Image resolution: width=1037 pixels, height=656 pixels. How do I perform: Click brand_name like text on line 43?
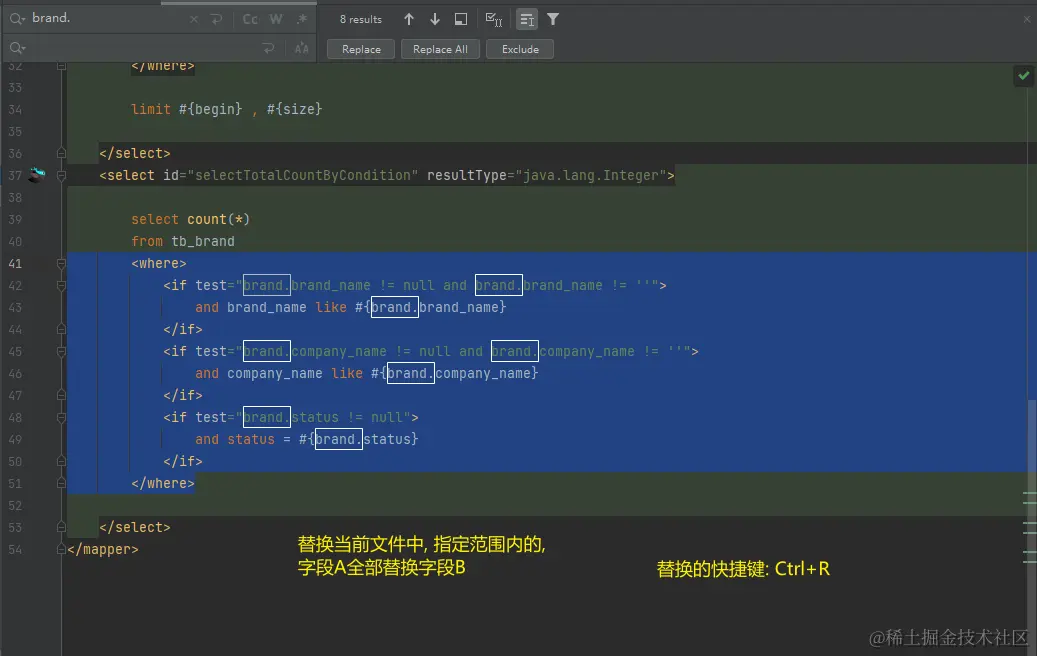click(287, 307)
